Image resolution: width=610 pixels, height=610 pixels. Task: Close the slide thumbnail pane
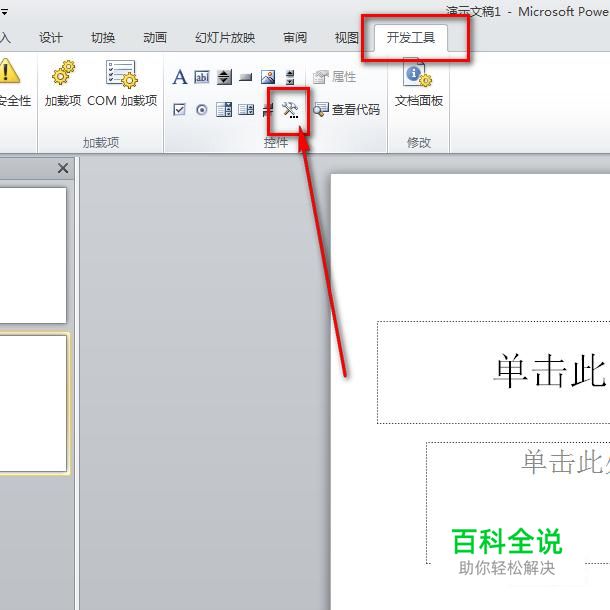63,168
